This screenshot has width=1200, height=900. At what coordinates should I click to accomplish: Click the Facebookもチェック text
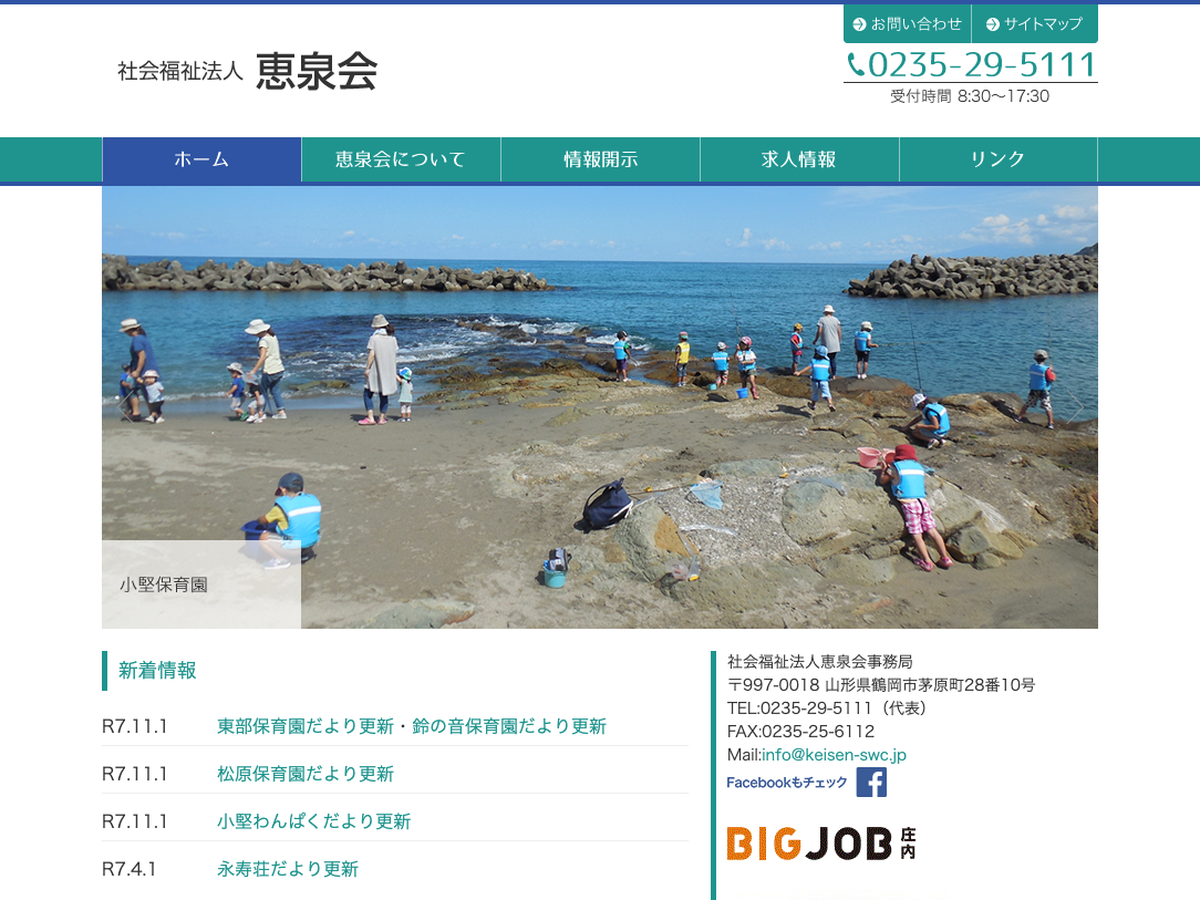787,783
